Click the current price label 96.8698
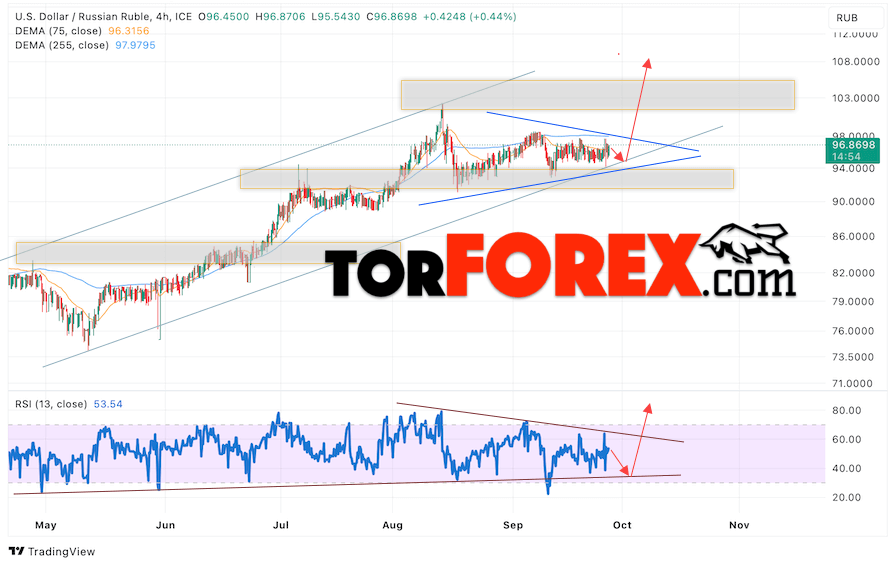 click(853, 145)
